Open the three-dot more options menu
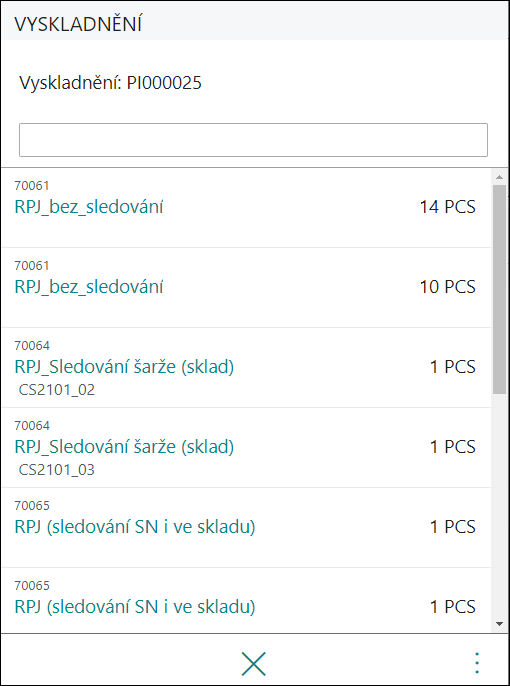Viewport: 510px width, 686px height. [477, 663]
